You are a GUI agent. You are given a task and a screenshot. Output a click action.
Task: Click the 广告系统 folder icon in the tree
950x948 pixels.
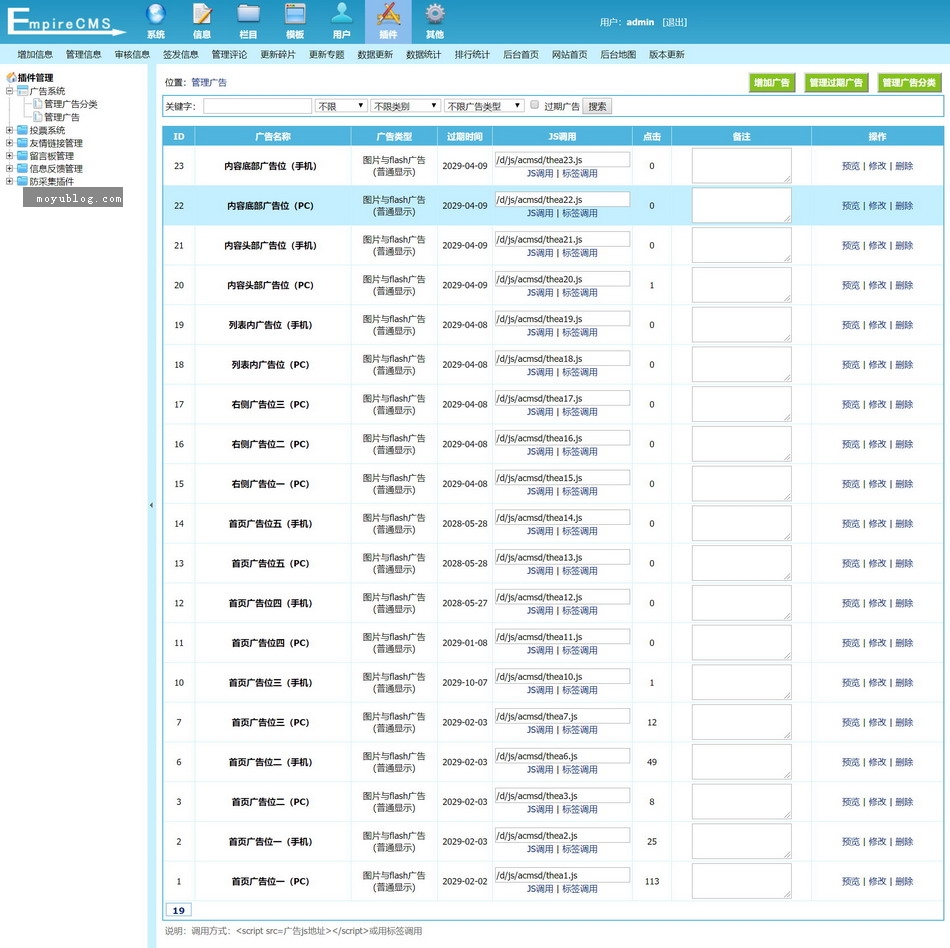23,91
